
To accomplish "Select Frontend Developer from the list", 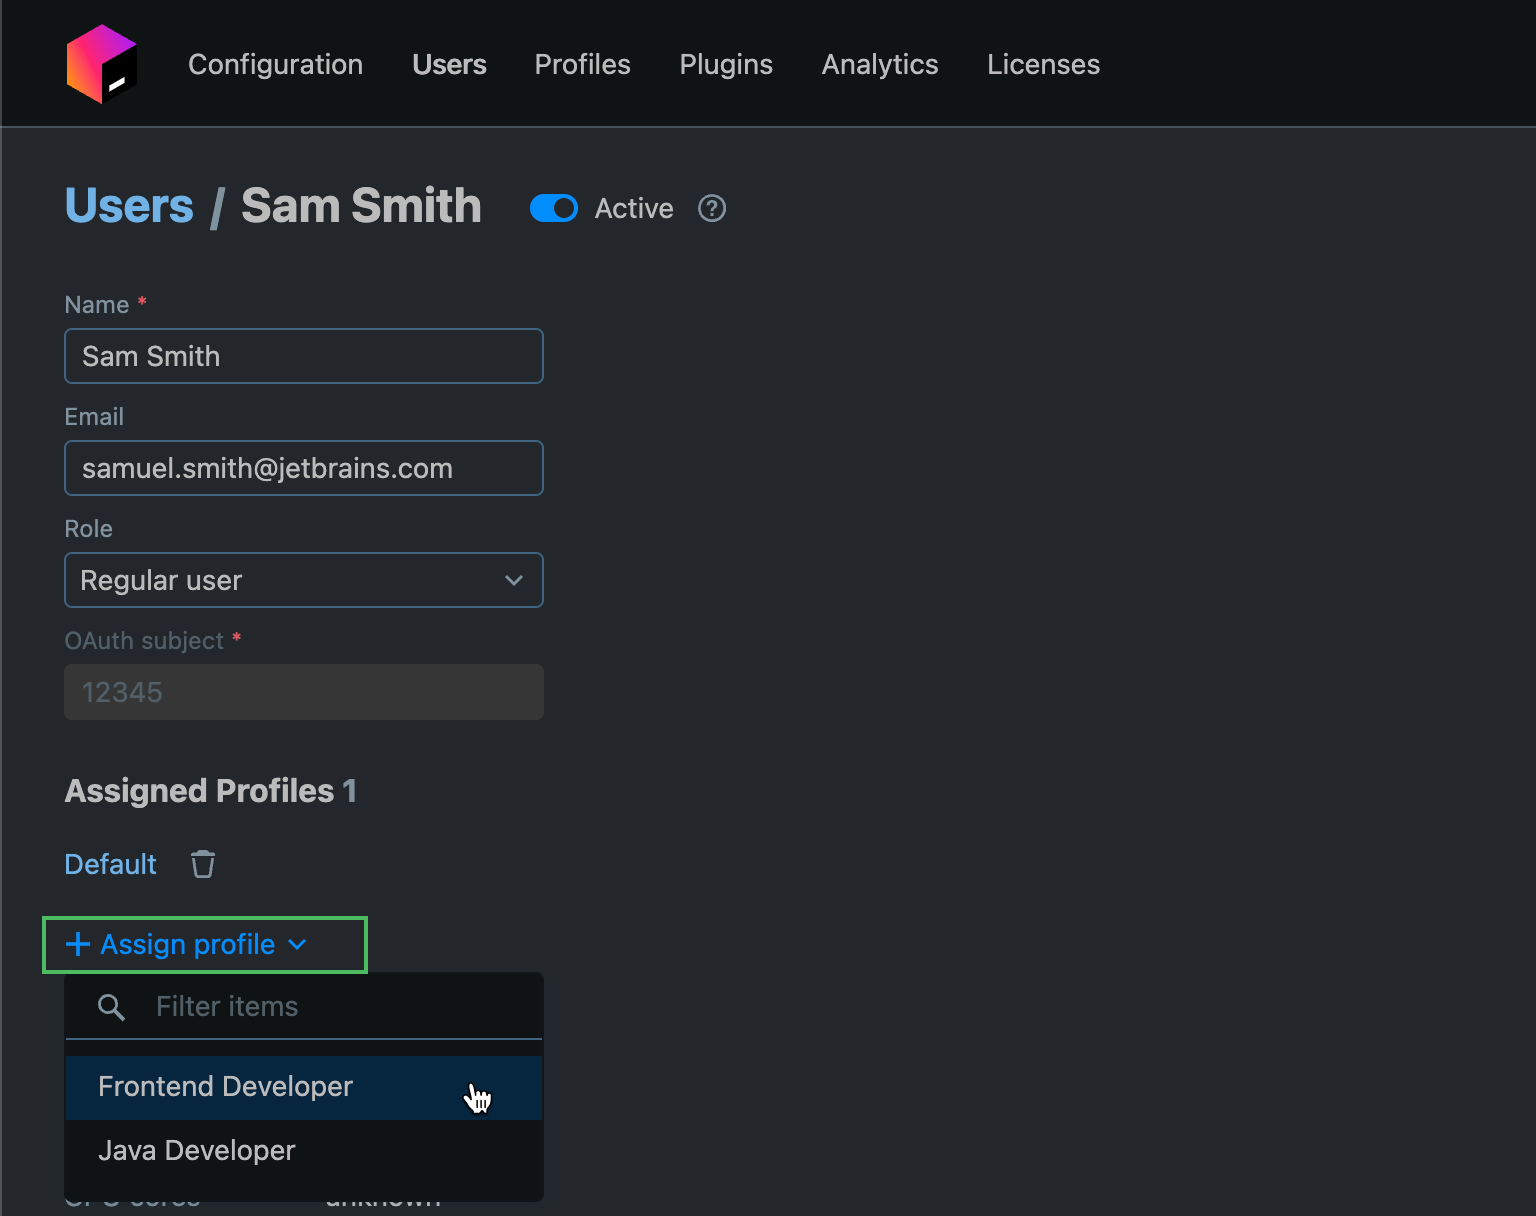I will (x=226, y=1087).
